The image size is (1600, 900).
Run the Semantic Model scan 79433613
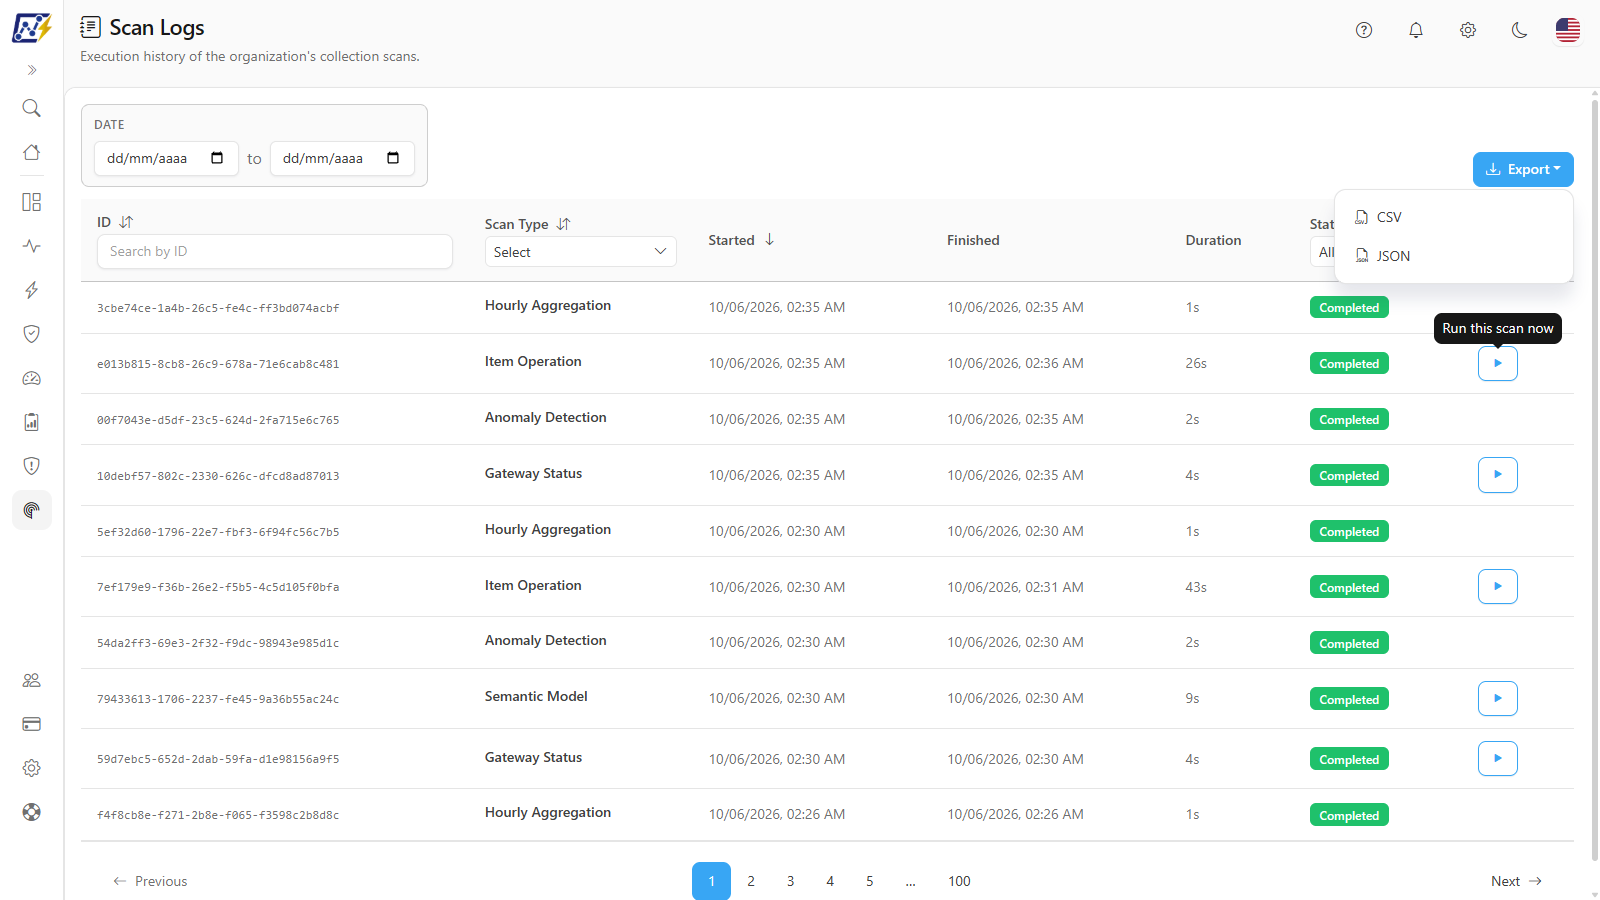(x=1498, y=698)
